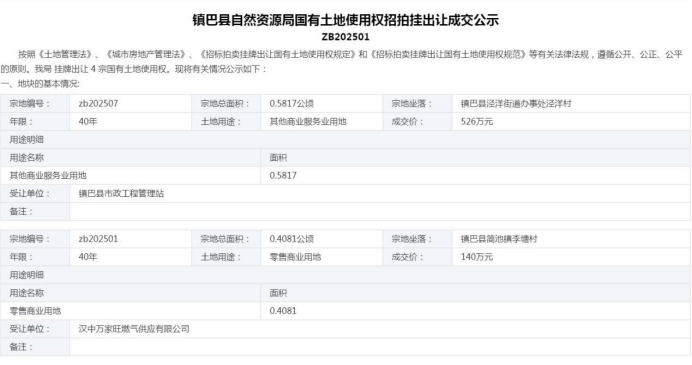692x365 pixels.
Task: Select transferee 汉中万家旺燃气供应有限公司
Action: pyautogui.click(x=134, y=329)
